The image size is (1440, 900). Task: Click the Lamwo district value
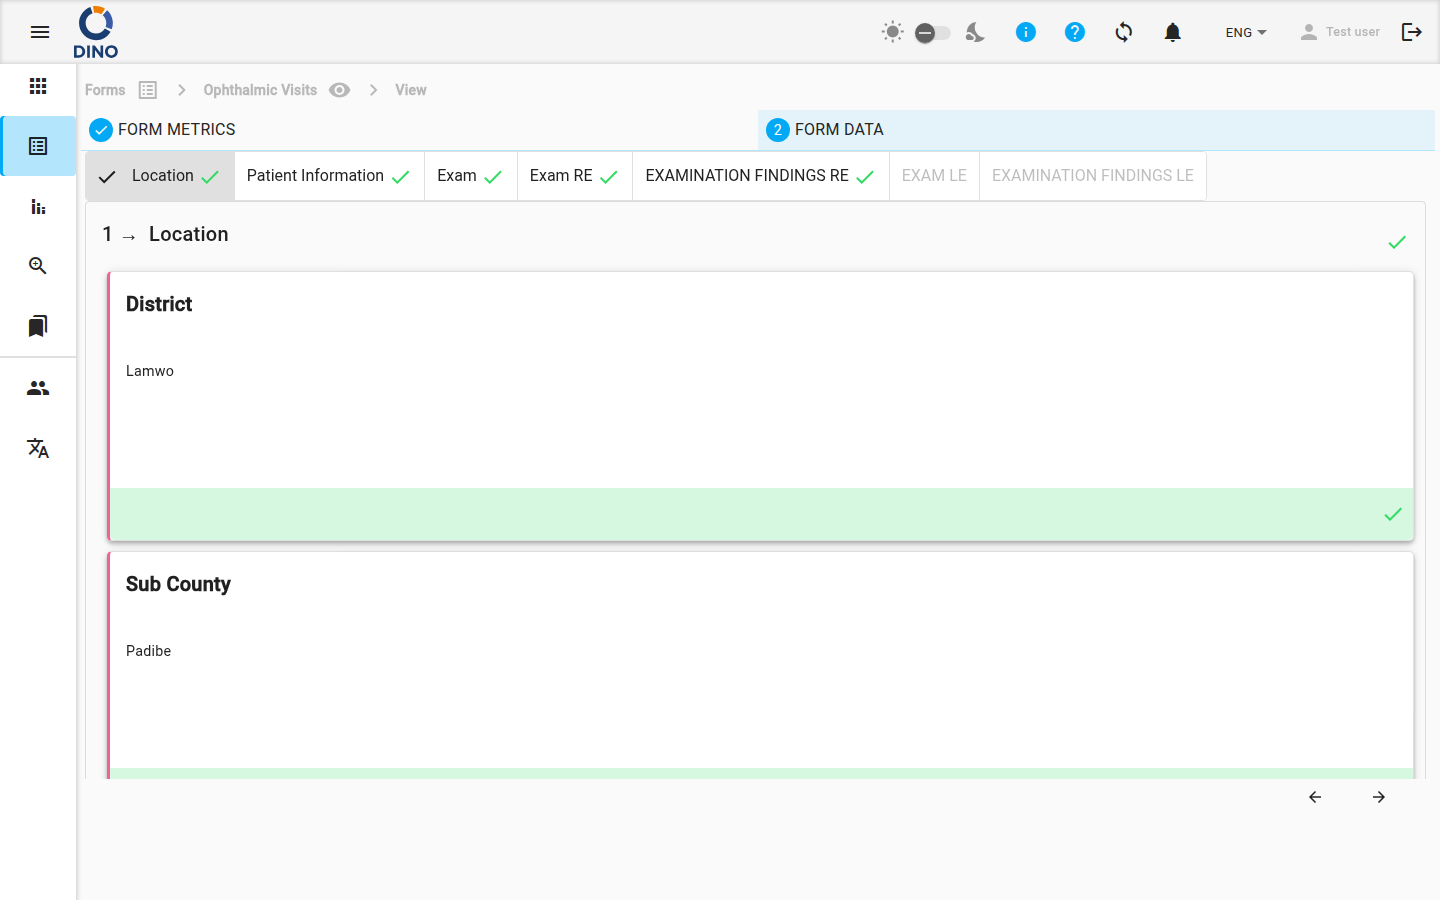pos(150,371)
